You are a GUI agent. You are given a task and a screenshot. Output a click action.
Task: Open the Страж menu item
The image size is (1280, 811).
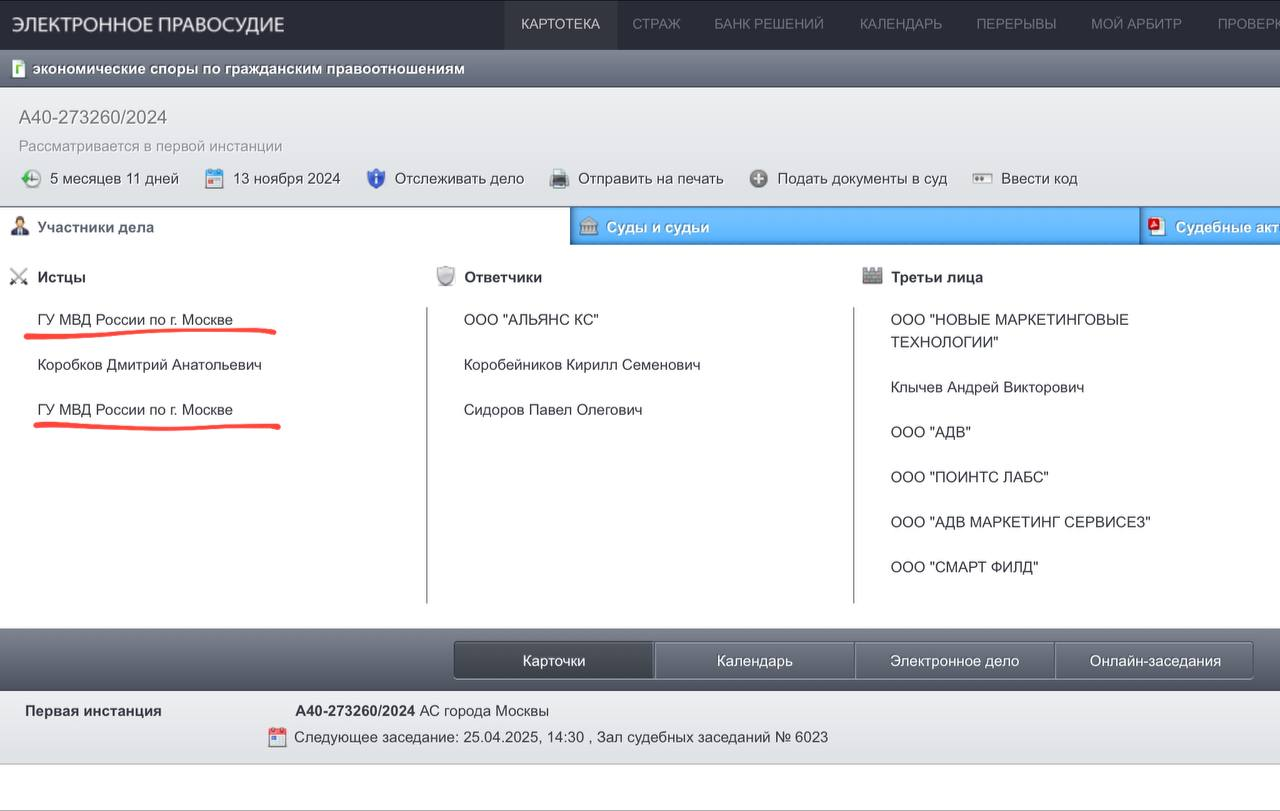coord(656,24)
